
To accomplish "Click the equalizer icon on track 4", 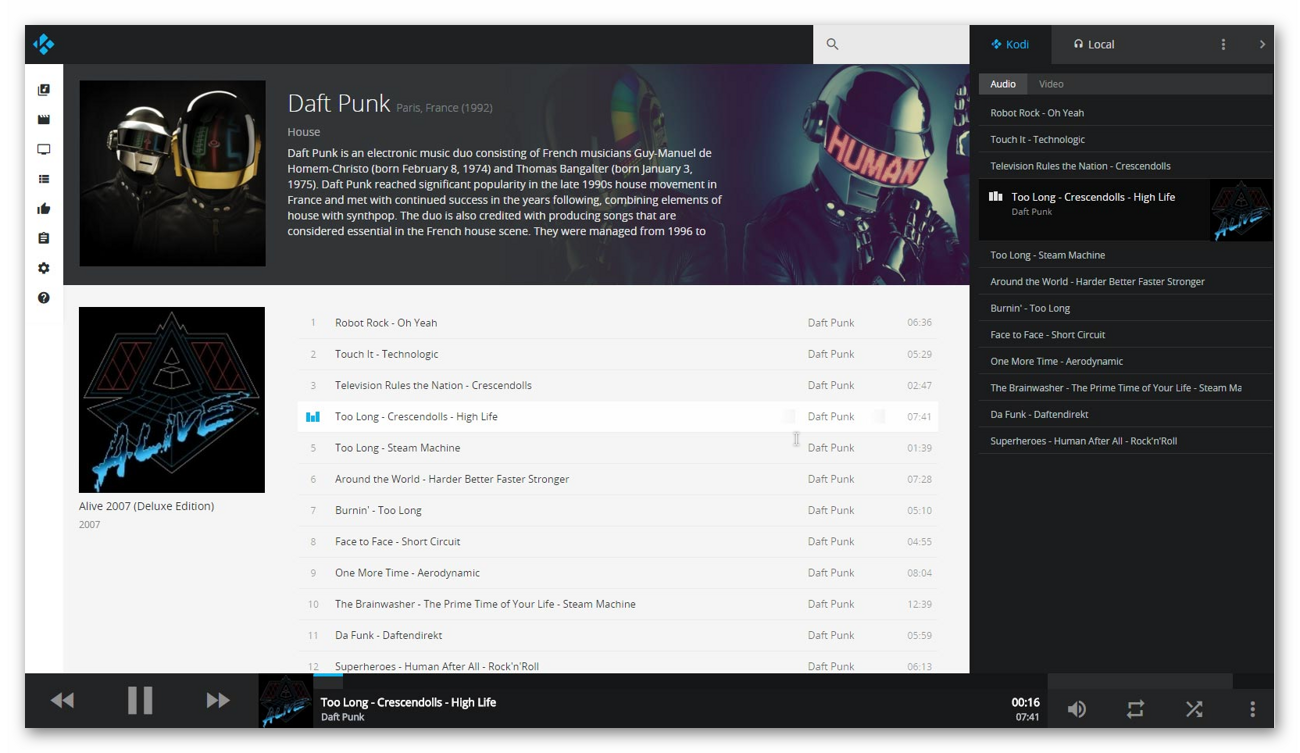I will pyautogui.click(x=313, y=416).
